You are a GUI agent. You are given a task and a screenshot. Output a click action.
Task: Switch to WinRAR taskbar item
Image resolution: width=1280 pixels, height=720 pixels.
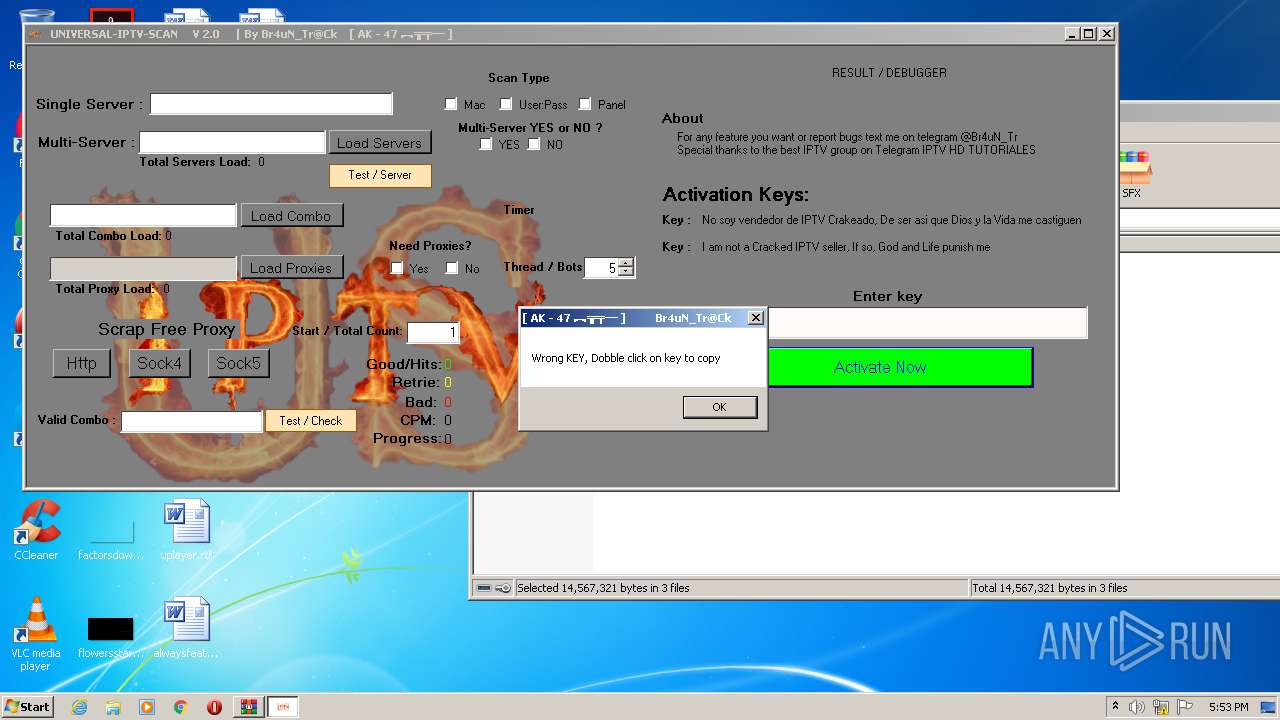[248, 707]
